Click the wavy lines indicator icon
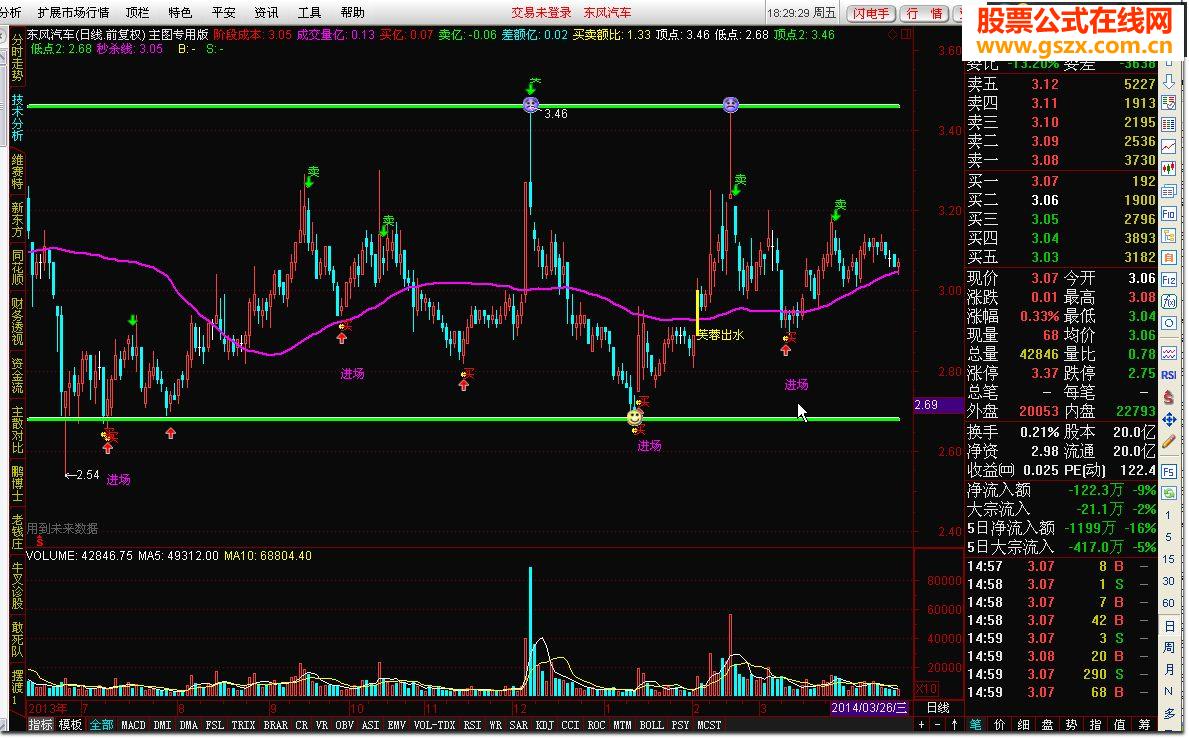 coord(1169,353)
